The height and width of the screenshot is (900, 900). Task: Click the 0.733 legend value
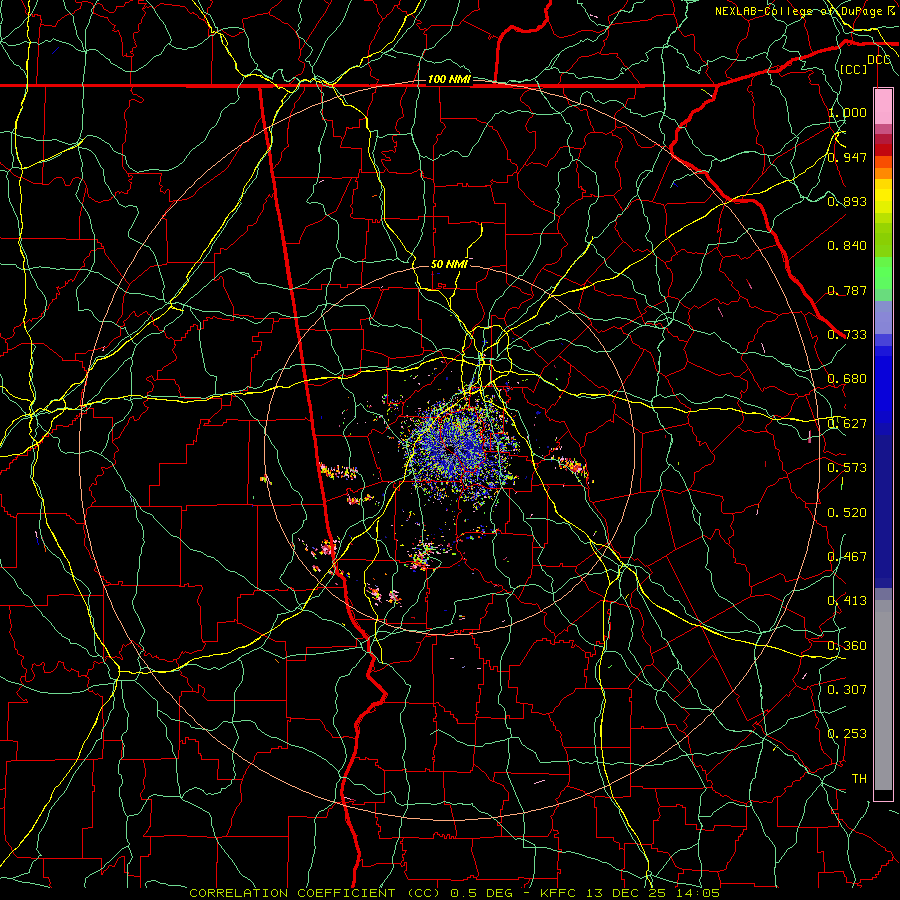[x=847, y=335]
